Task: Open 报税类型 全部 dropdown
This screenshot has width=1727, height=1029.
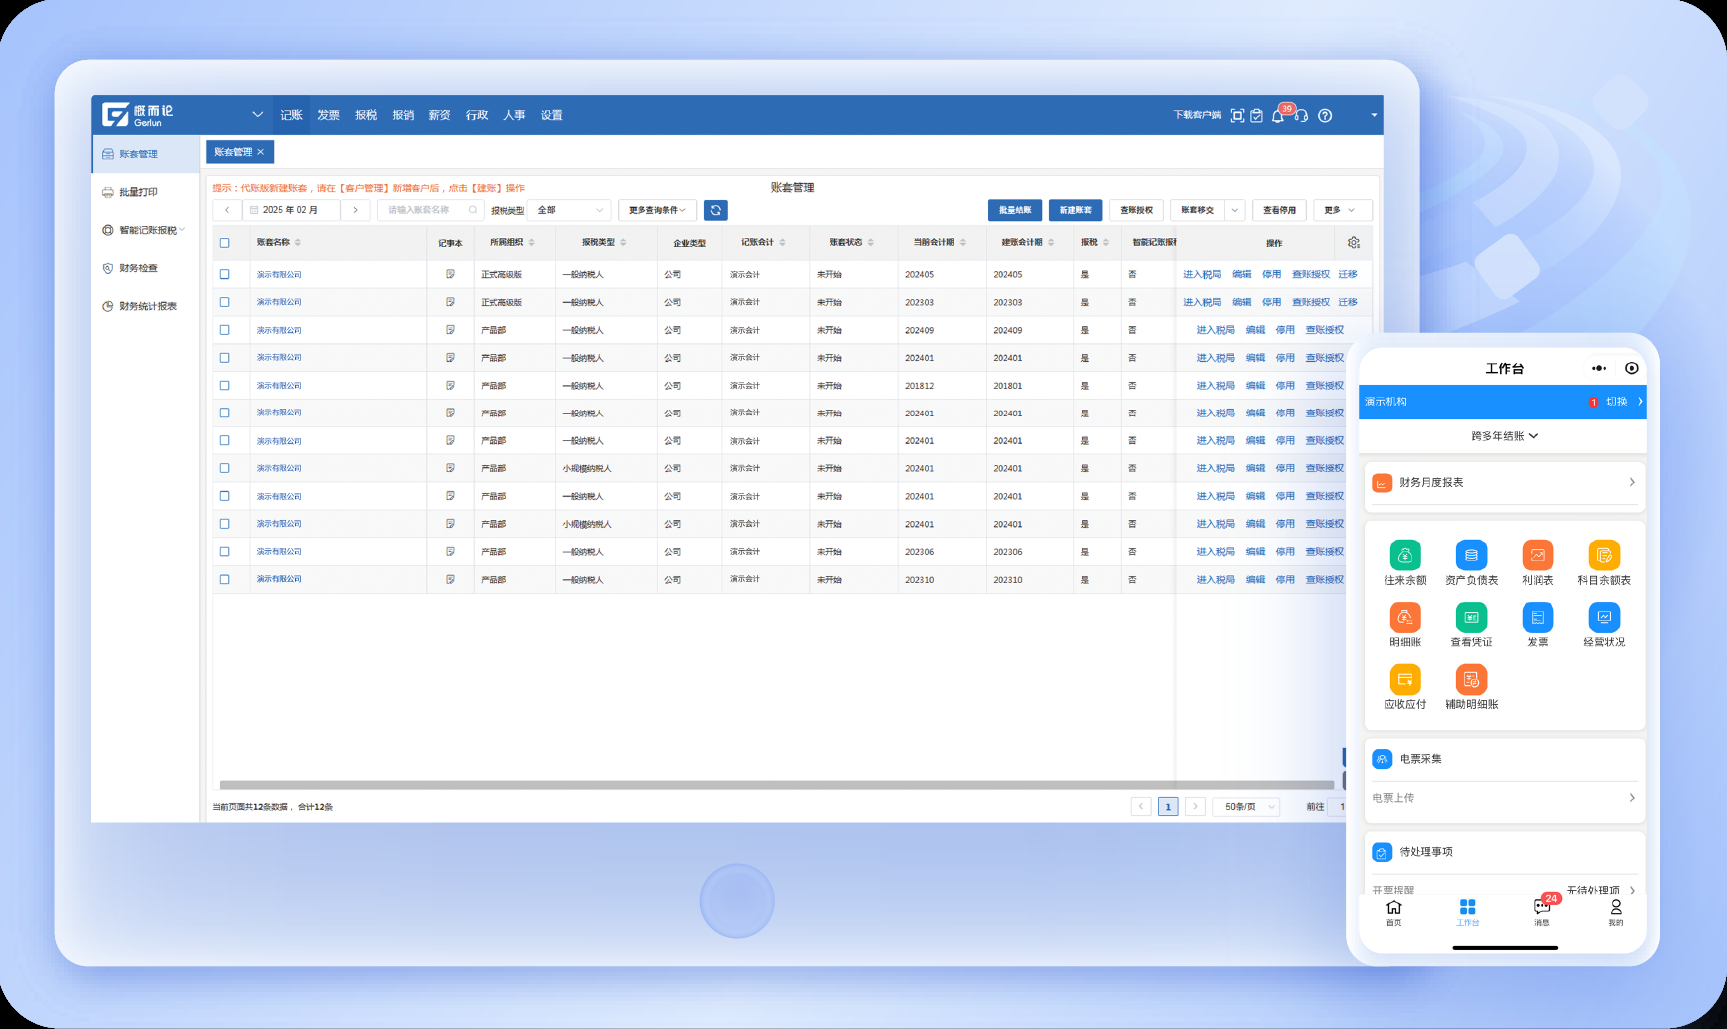Action: 570,210
